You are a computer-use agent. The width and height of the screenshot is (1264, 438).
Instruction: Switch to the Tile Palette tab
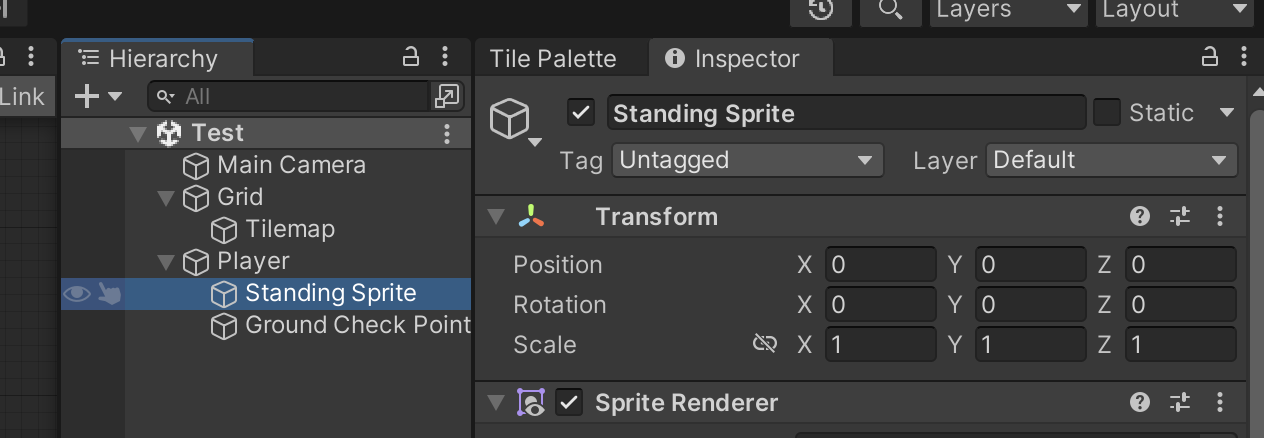pyautogui.click(x=553, y=59)
